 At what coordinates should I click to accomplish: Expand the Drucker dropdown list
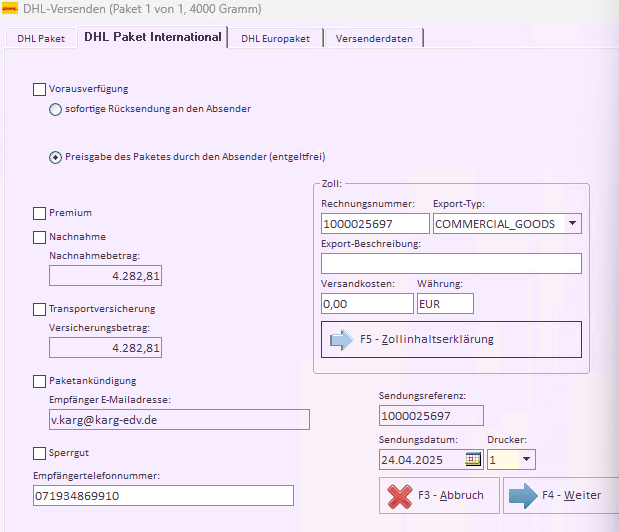click(526, 459)
